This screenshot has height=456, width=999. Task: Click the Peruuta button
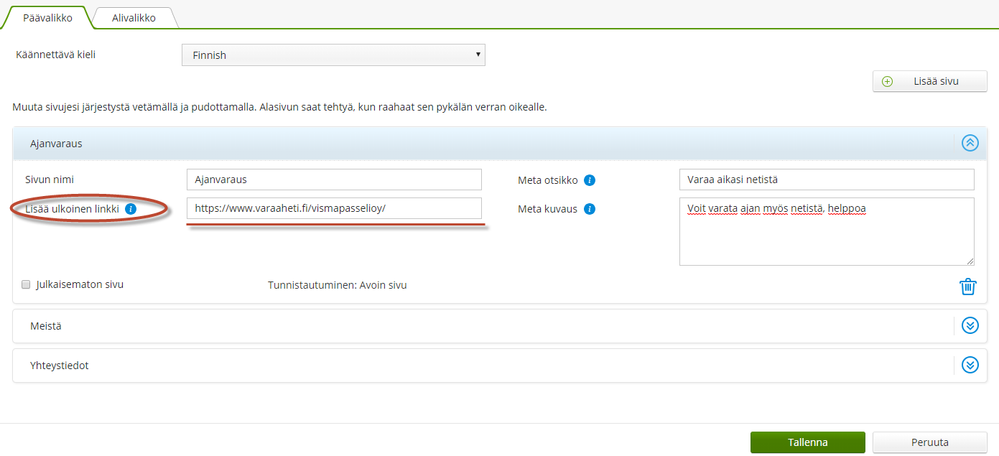coord(930,442)
